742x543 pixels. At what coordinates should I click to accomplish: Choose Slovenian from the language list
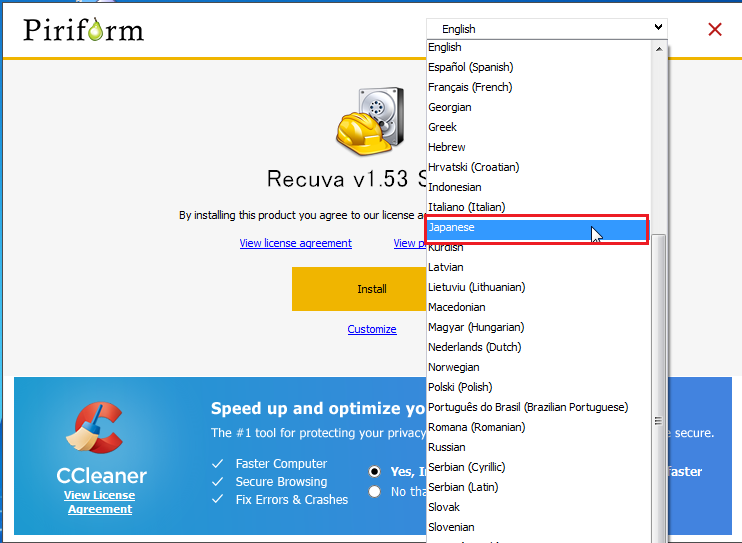click(539, 527)
